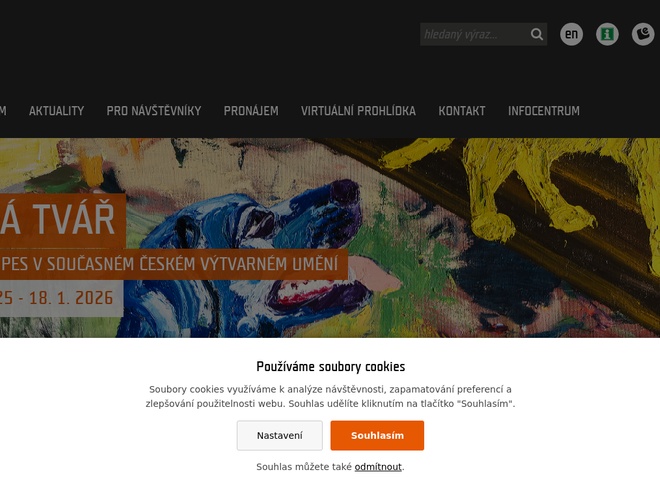The image size is (660, 500).
Task: Select the Kontakt menu item
Action: click(x=462, y=111)
